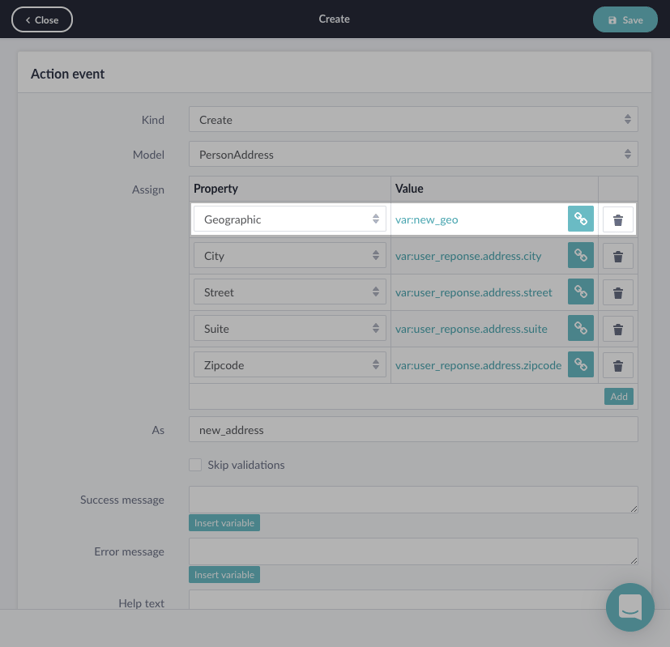This screenshot has height=647, width=670.
Task: Click the link icon in the Street row
Action: pos(580,292)
